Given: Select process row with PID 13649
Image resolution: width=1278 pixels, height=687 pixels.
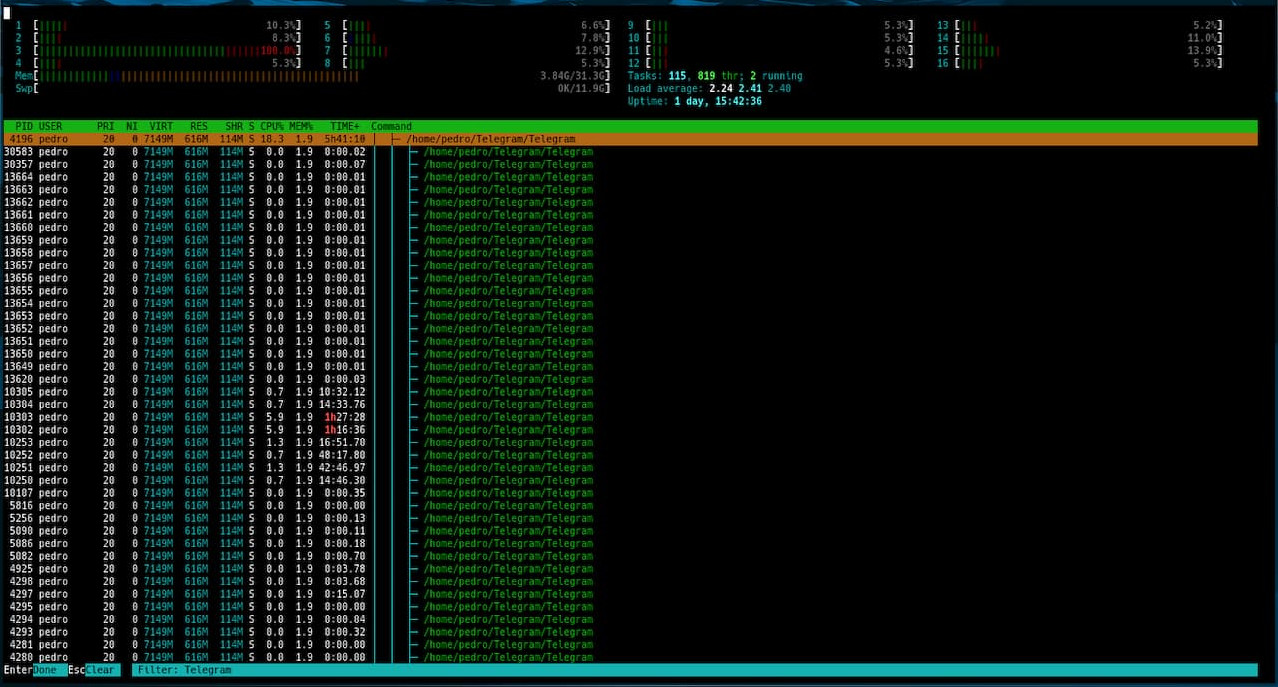Looking at the screenshot, I should pyautogui.click(x=630, y=366).
